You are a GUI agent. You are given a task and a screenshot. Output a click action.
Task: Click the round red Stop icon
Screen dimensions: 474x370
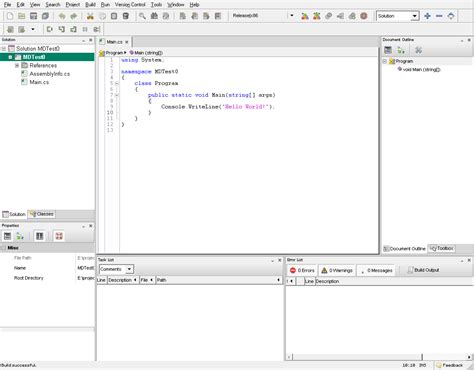364,16
